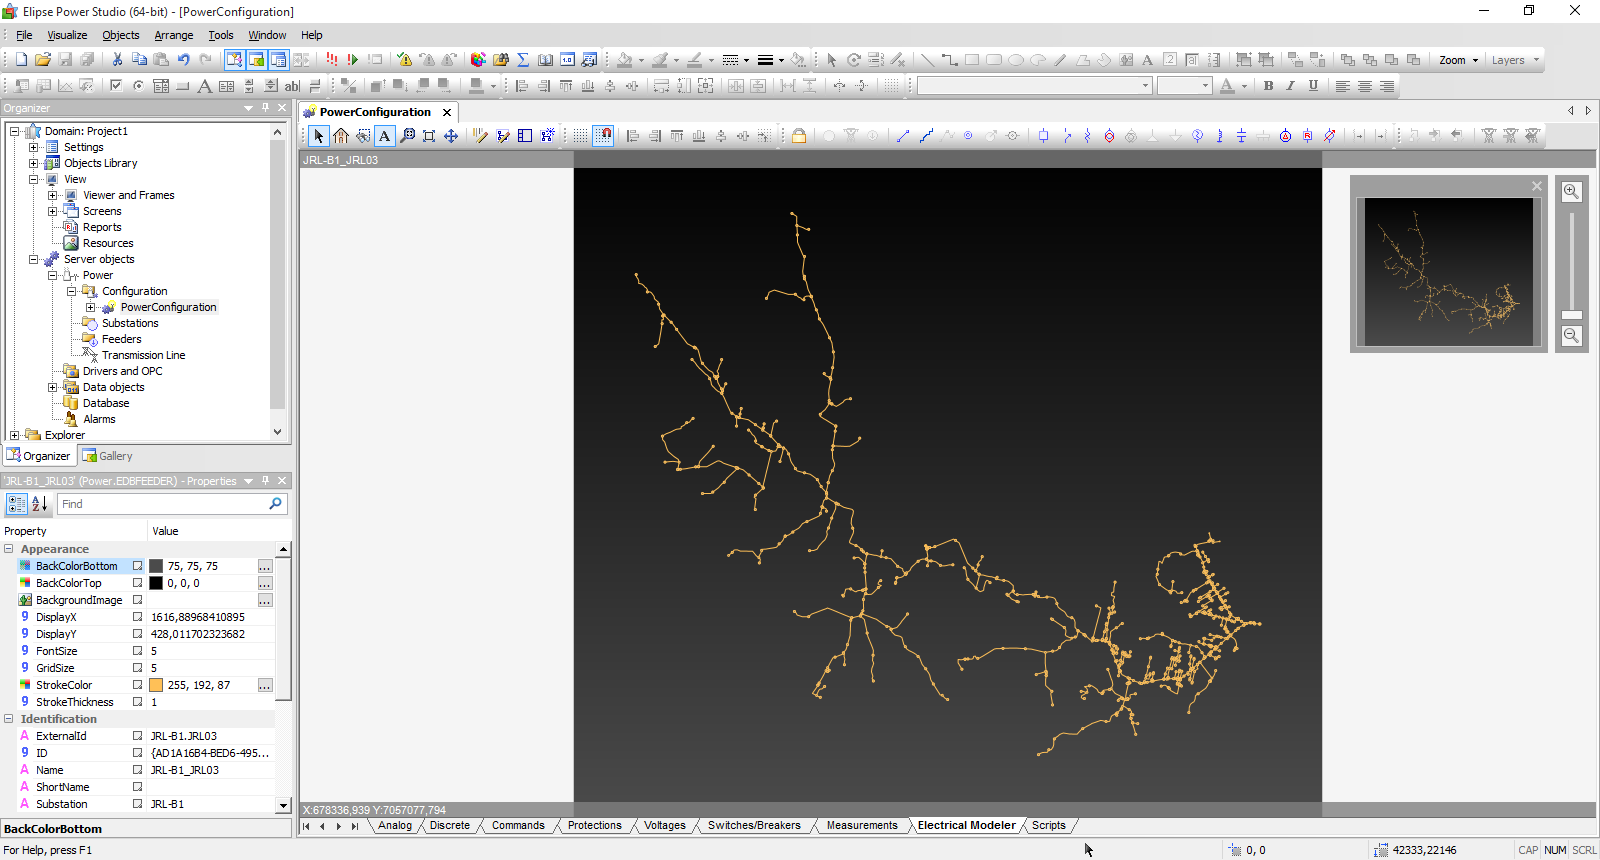Toggle BackColorBottom link checkbox
This screenshot has width=1600, height=860.
[x=138, y=566]
